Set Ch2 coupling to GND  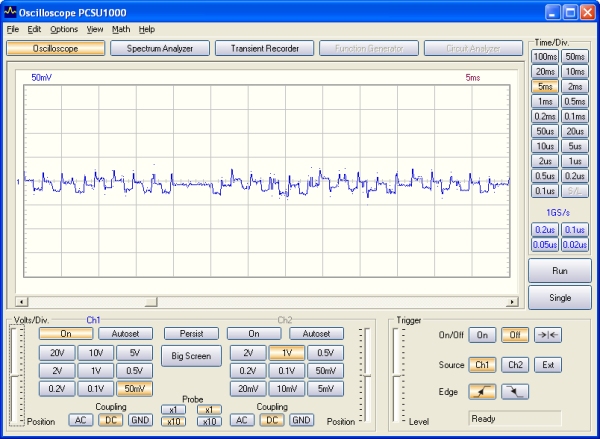point(301,420)
